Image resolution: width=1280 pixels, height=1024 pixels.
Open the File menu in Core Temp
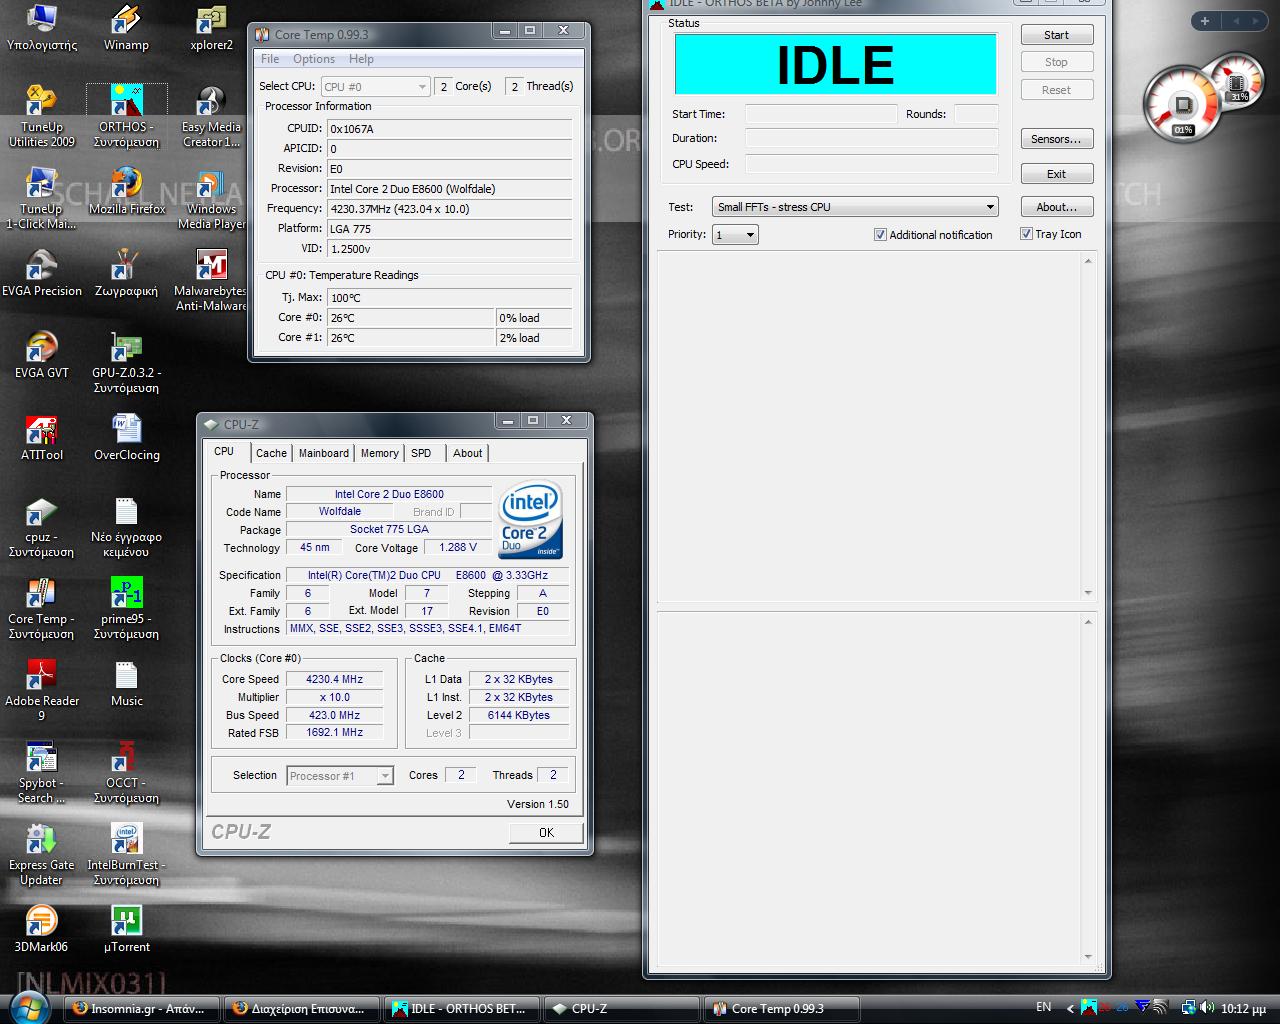point(270,59)
